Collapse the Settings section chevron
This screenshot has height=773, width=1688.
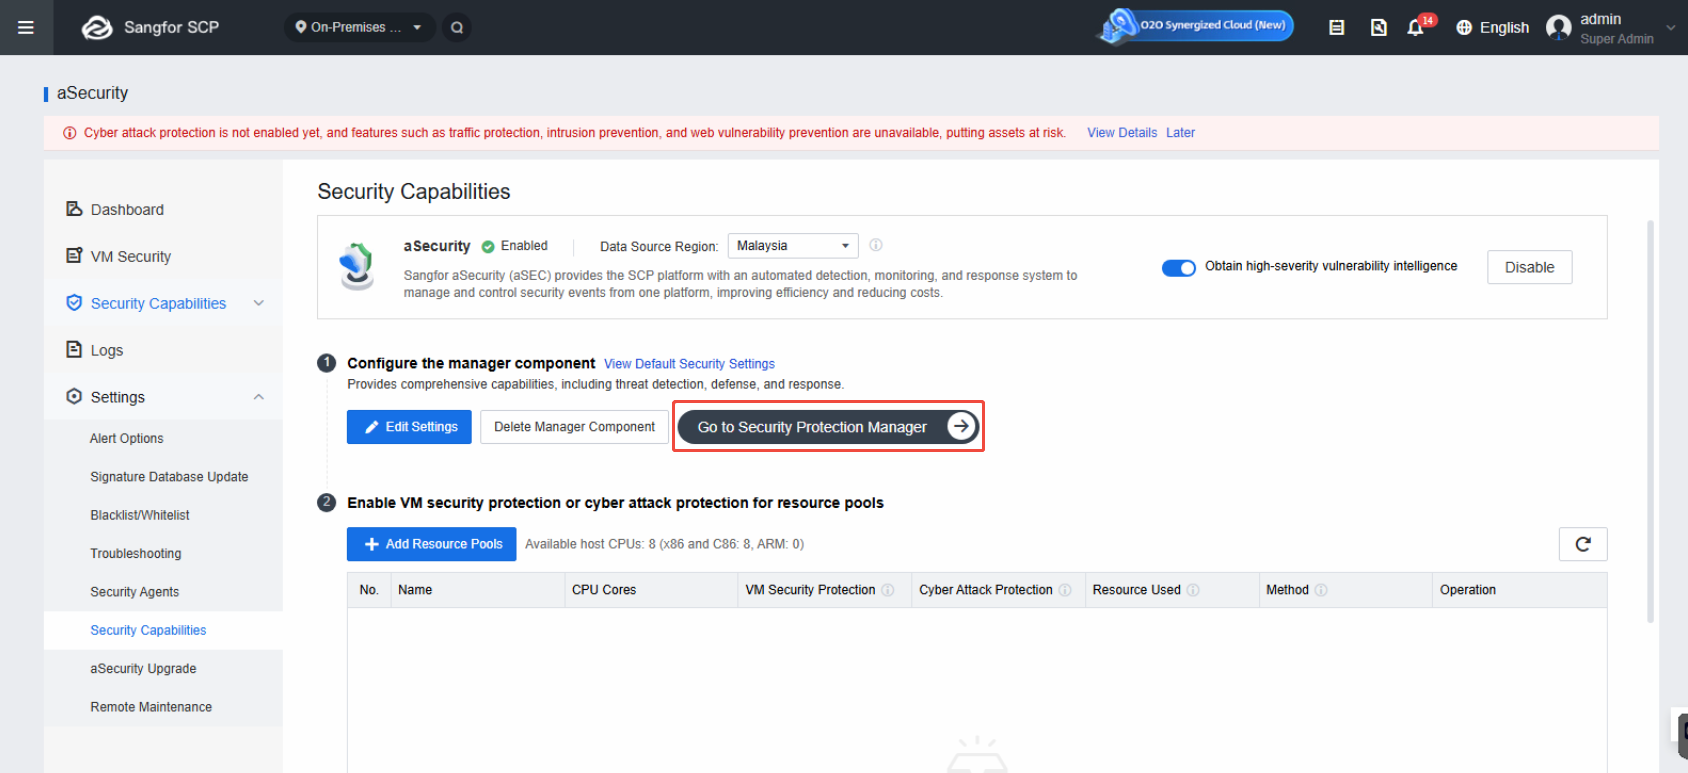[259, 397]
